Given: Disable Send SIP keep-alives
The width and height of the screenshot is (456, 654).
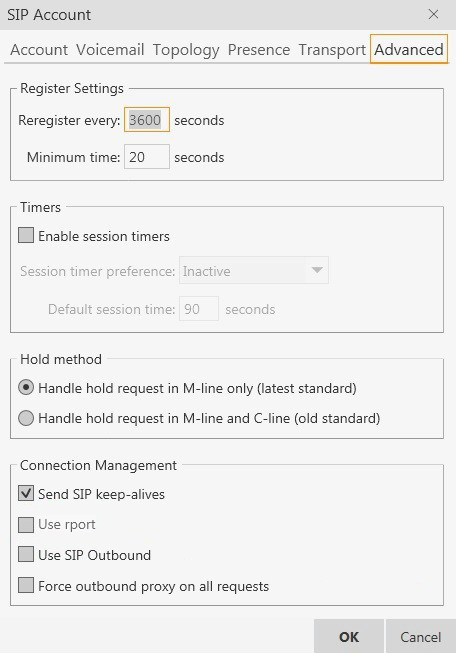Looking at the screenshot, I should pyautogui.click(x=26, y=493).
